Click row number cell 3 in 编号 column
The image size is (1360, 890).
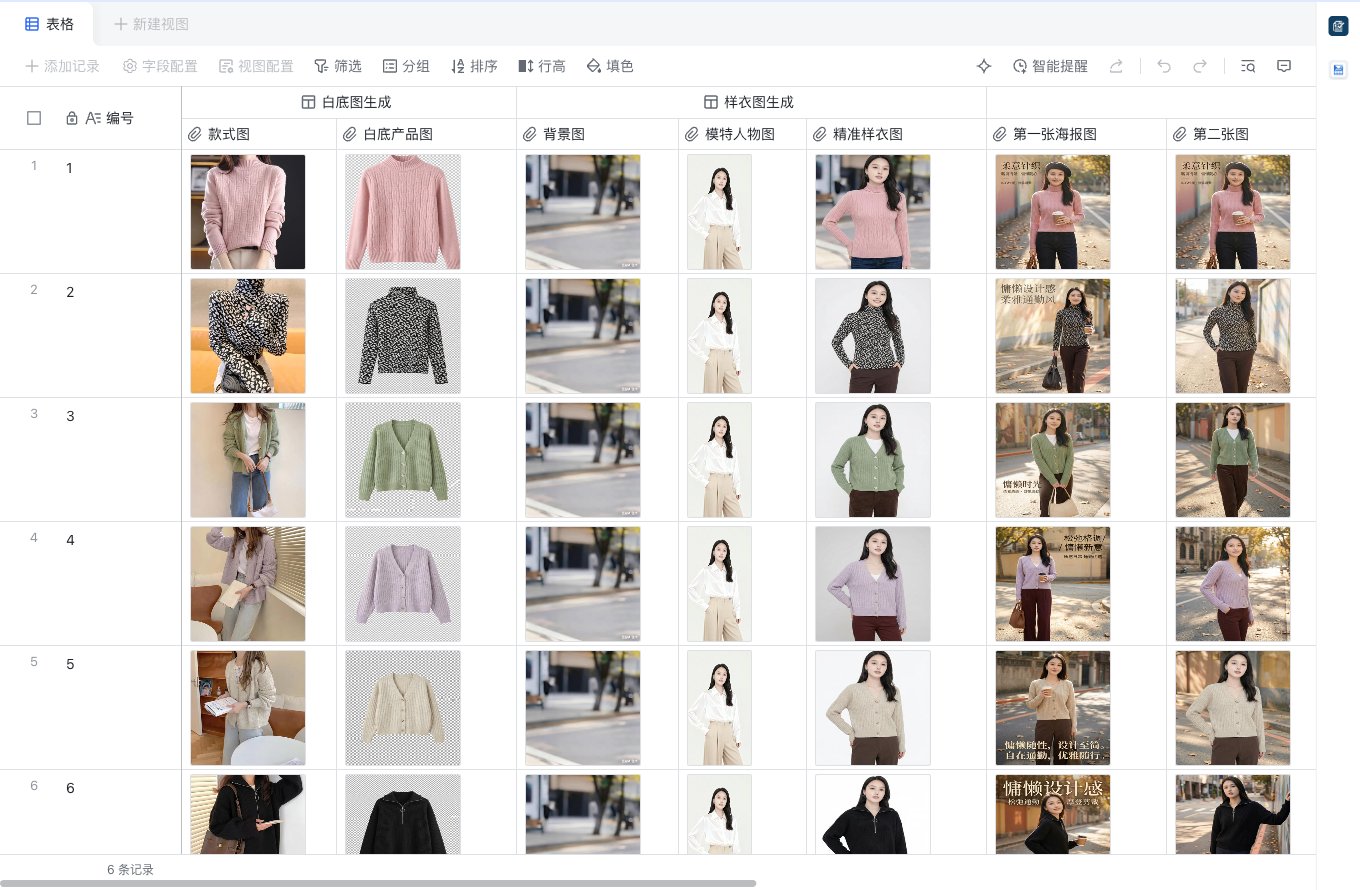coord(70,416)
